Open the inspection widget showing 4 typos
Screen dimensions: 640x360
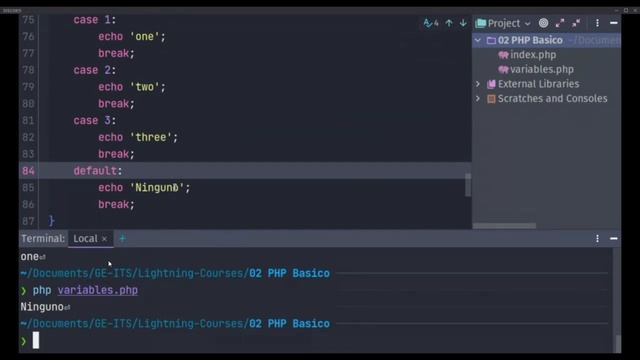(x=431, y=23)
